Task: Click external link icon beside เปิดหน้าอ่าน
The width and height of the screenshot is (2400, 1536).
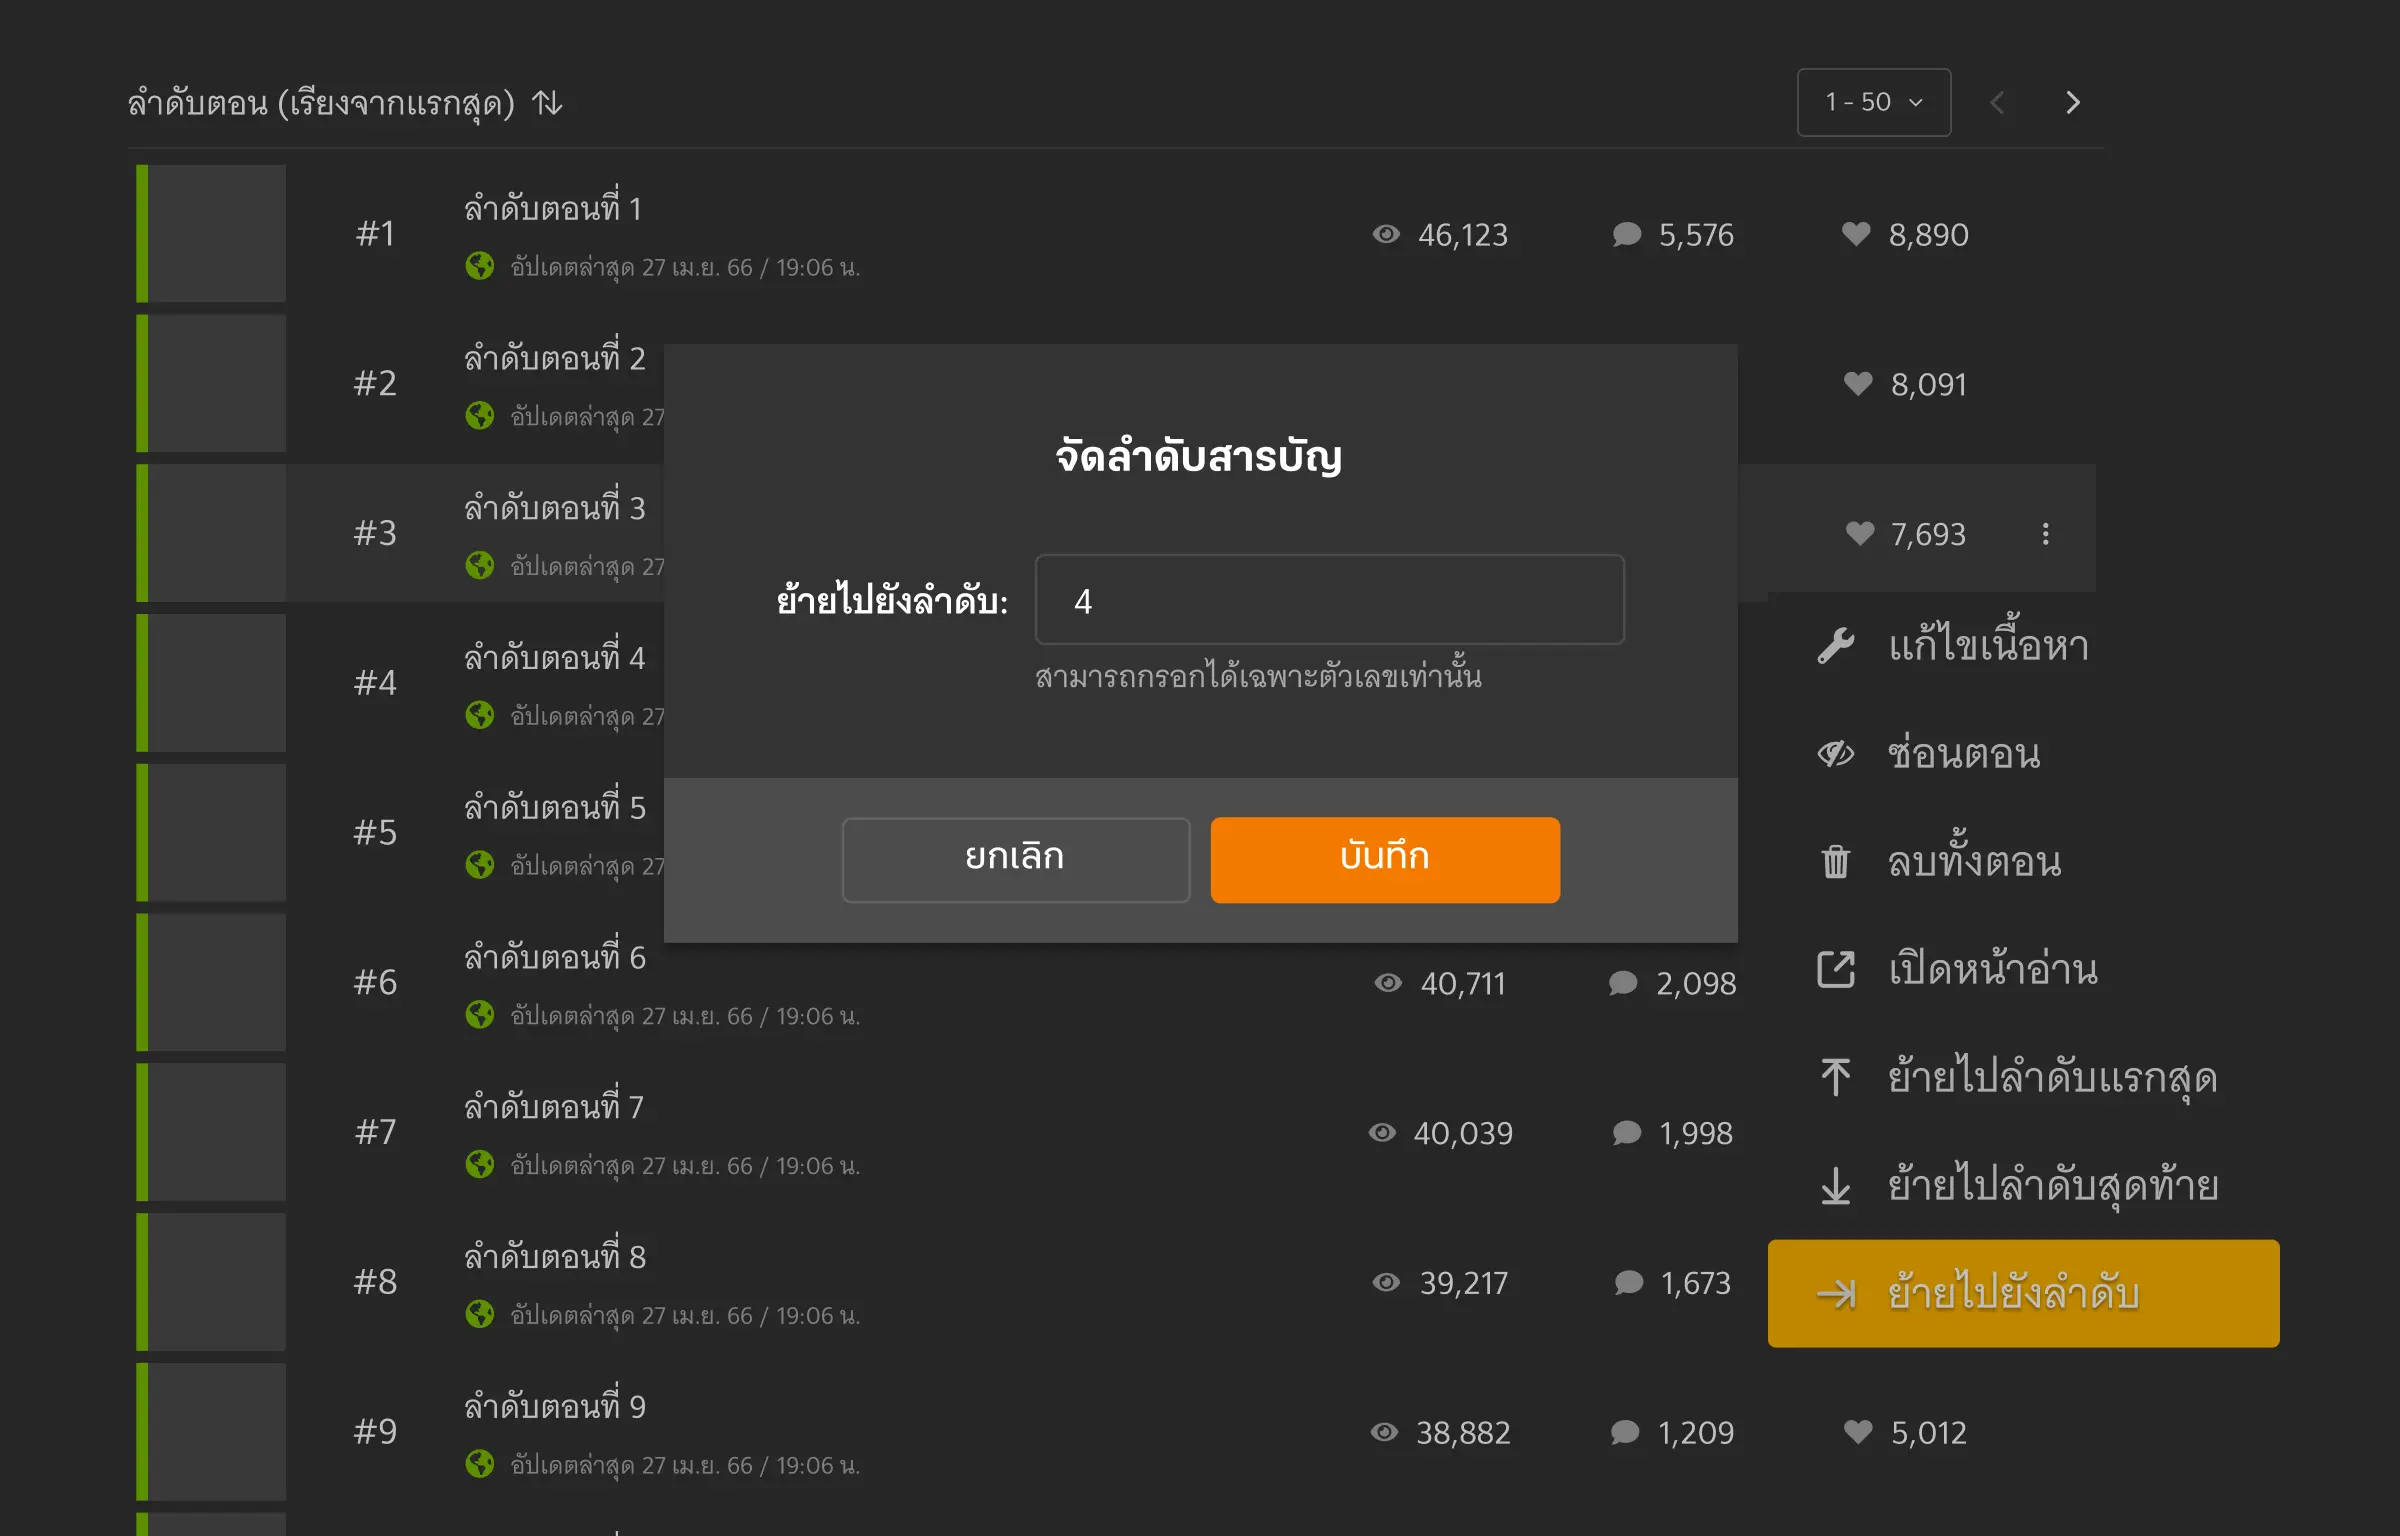Action: 1835,969
